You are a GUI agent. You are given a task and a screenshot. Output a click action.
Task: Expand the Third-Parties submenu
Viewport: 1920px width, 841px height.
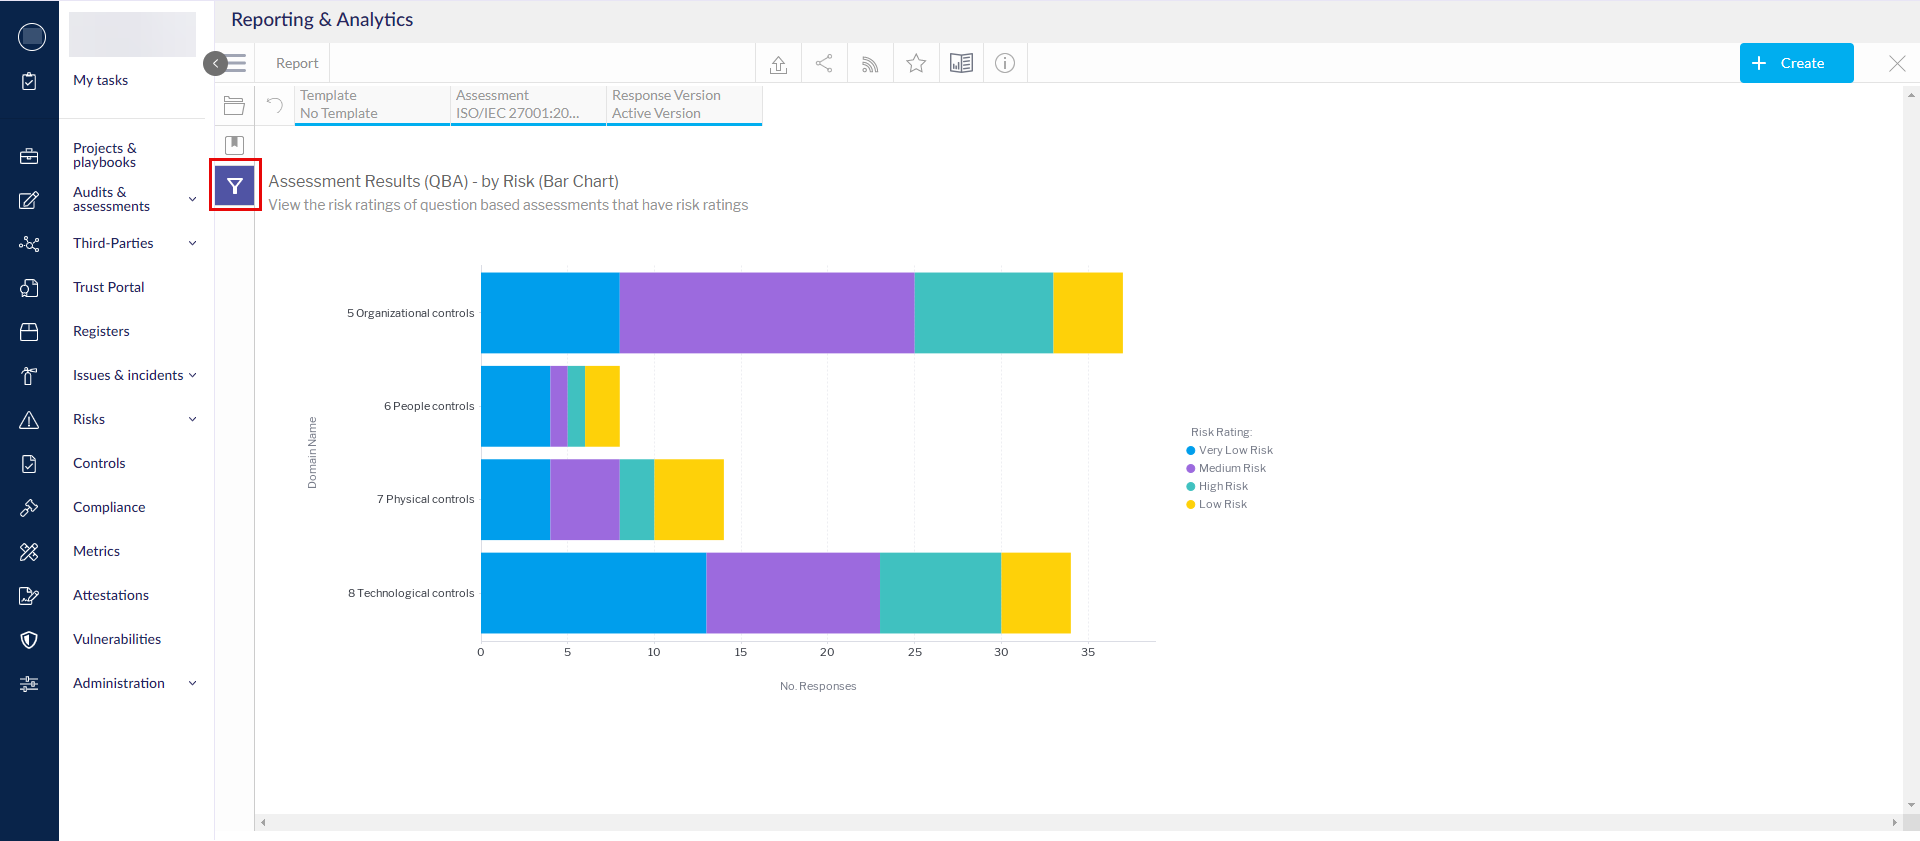(x=192, y=243)
